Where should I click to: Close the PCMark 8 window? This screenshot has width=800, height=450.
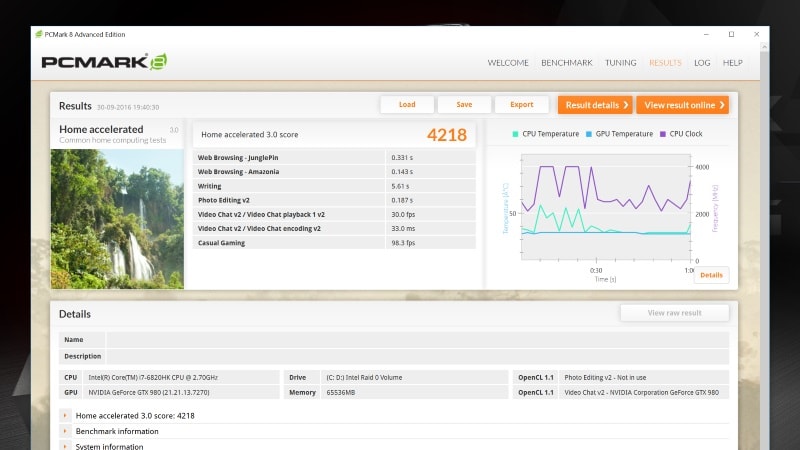click(757, 34)
